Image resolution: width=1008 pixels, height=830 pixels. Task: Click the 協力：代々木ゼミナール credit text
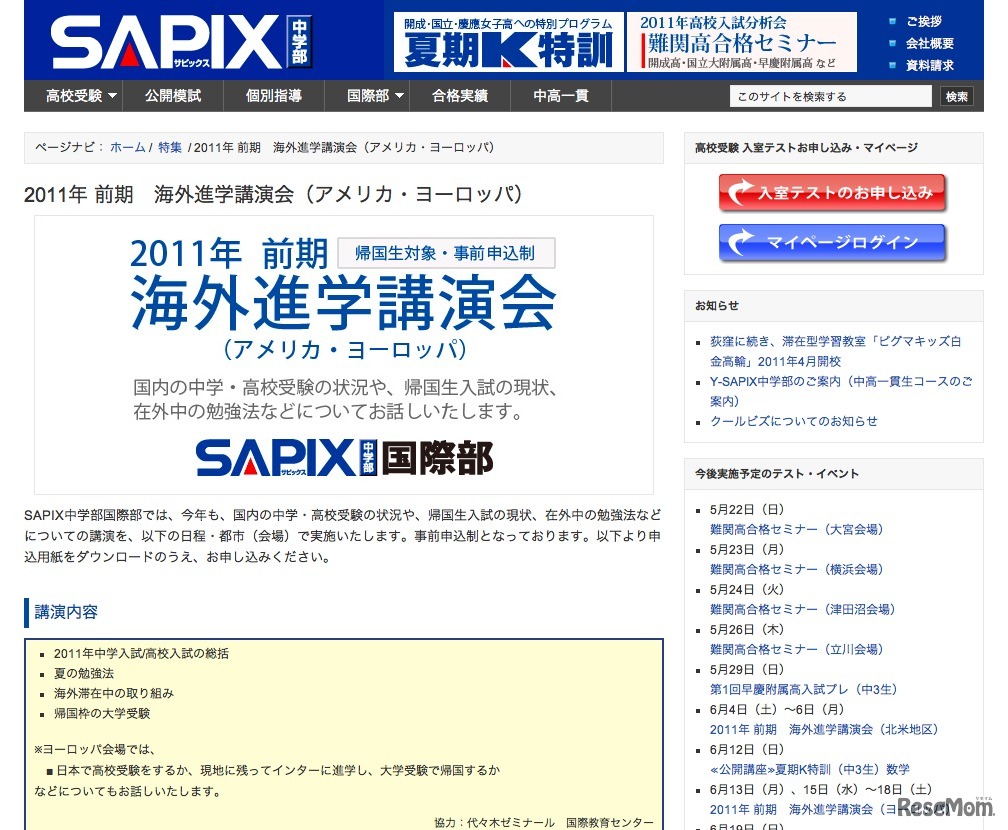coord(543,822)
